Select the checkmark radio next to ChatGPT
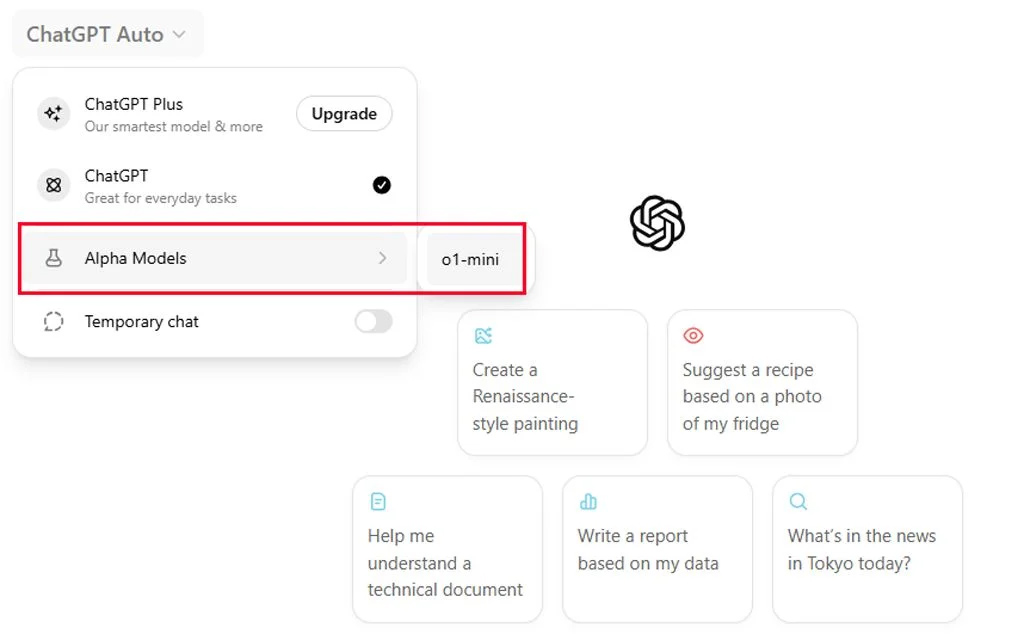This screenshot has height=634, width=1024. pyautogui.click(x=381, y=185)
